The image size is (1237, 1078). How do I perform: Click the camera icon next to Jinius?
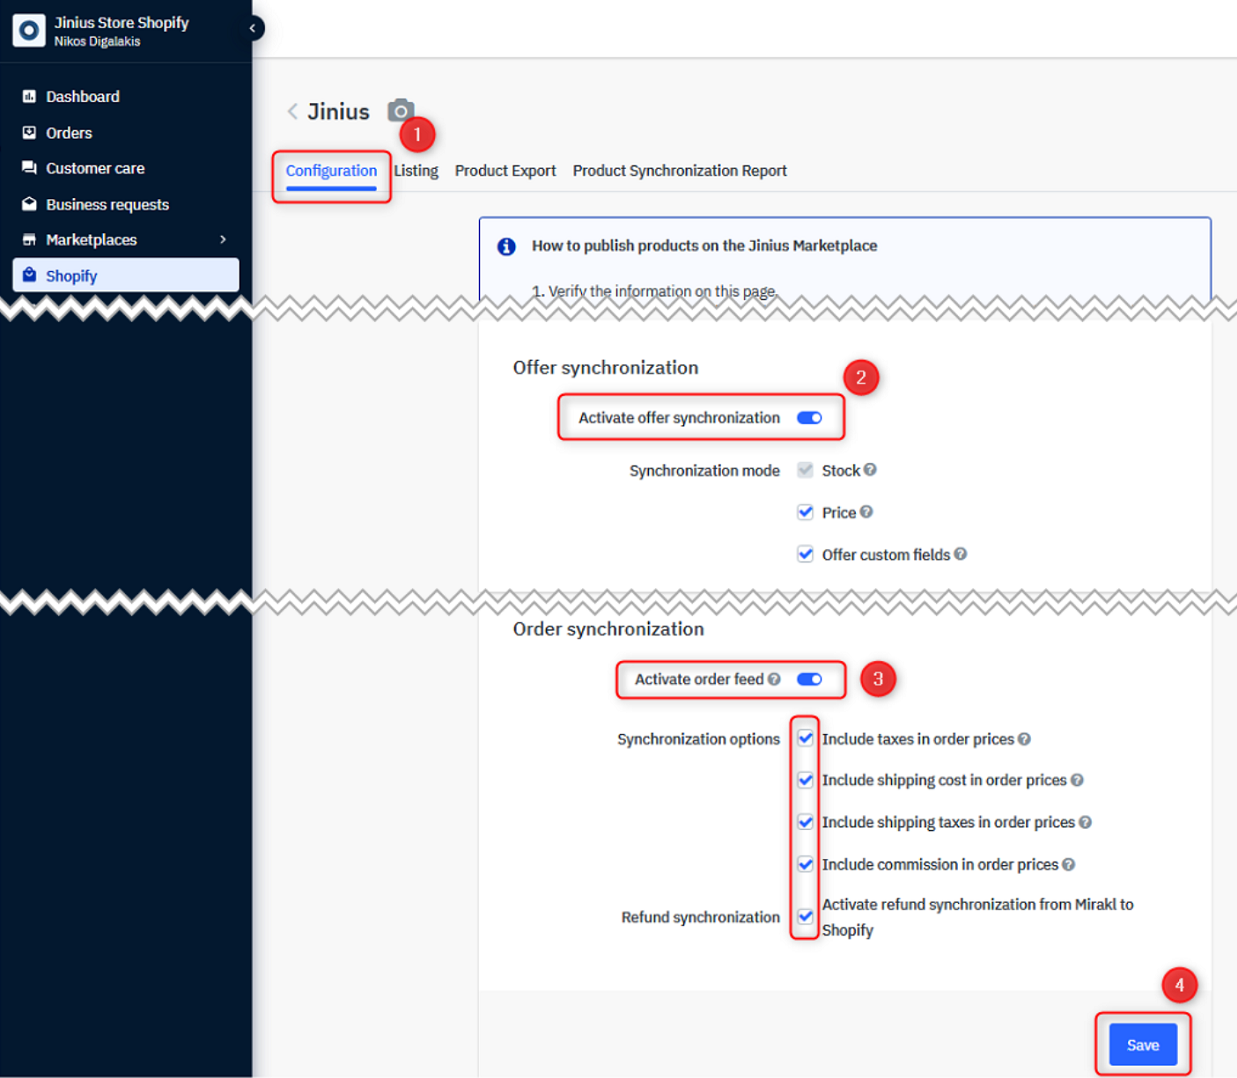(400, 111)
